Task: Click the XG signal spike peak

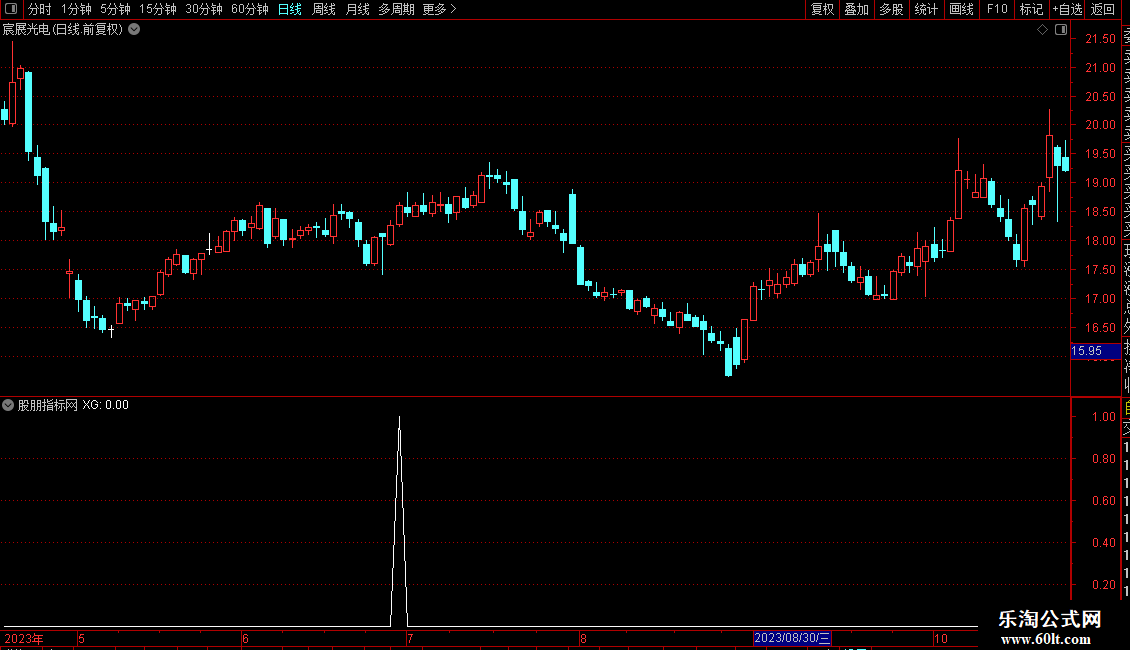Action: click(x=399, y=418)
